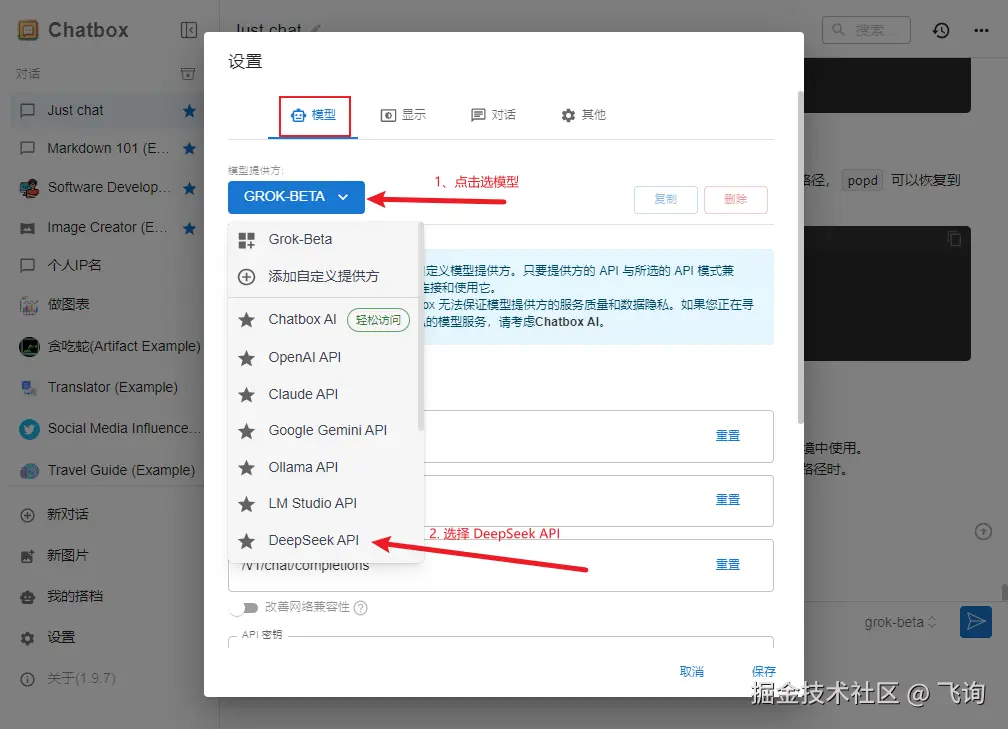Viewport: 1008px width, 729px height.
Task: Click the star next to Image Creator
Action: pos(189,228)
